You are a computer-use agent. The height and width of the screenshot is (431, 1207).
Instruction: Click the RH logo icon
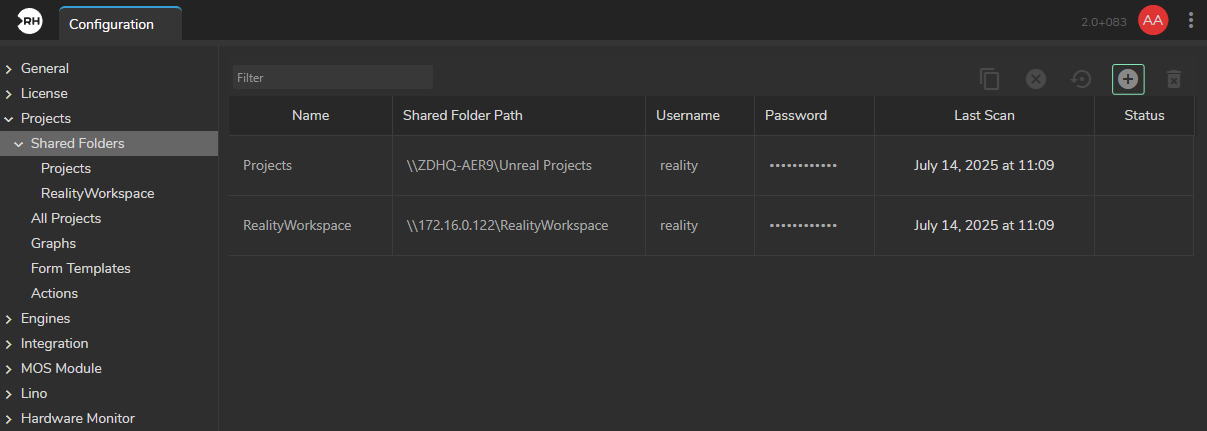[x=30, y=21]
